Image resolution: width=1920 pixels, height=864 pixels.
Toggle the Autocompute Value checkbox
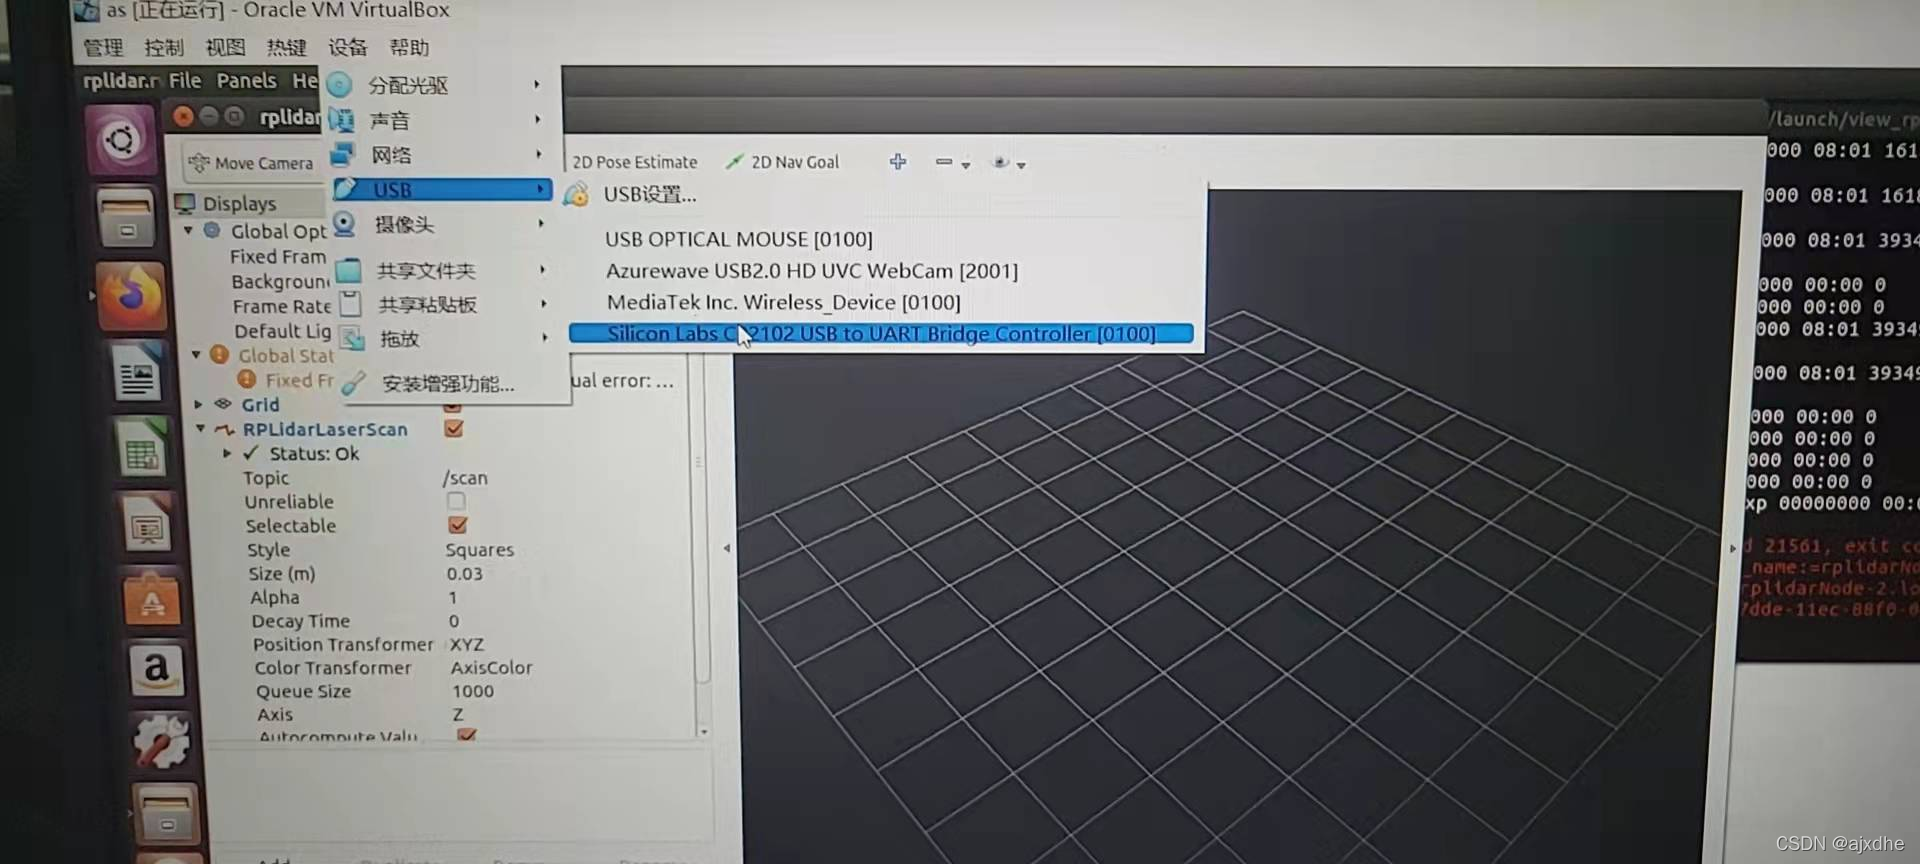[467, 734]
